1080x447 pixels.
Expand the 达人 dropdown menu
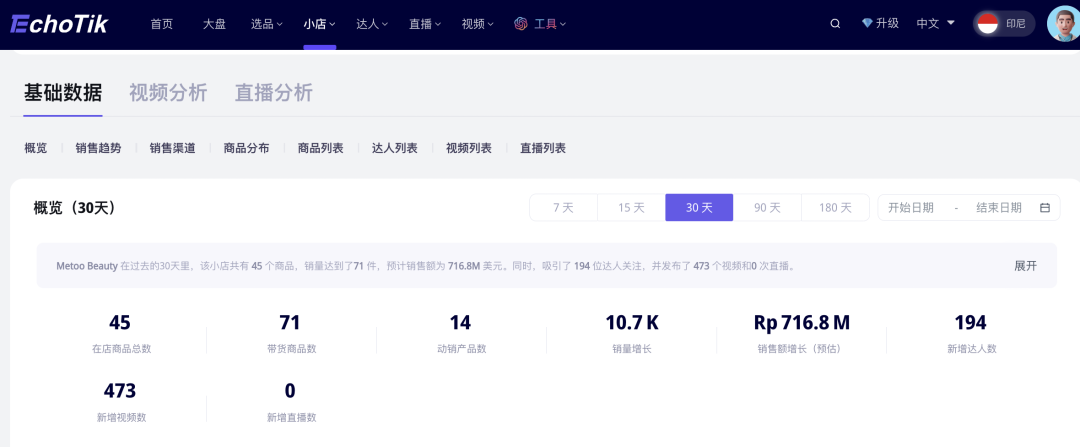tap(372, 24)
